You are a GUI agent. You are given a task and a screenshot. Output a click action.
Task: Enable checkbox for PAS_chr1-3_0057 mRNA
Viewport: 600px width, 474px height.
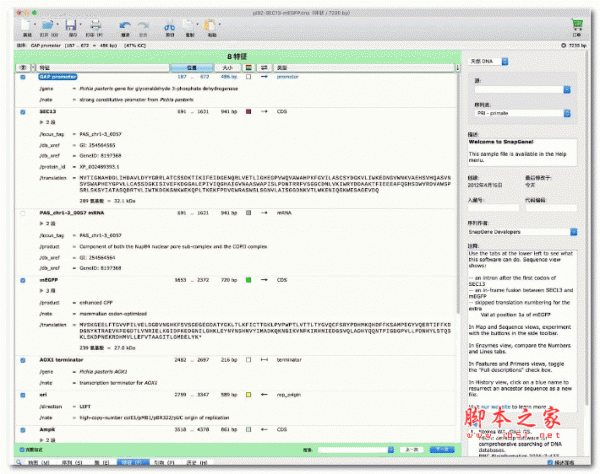point(23,213)
